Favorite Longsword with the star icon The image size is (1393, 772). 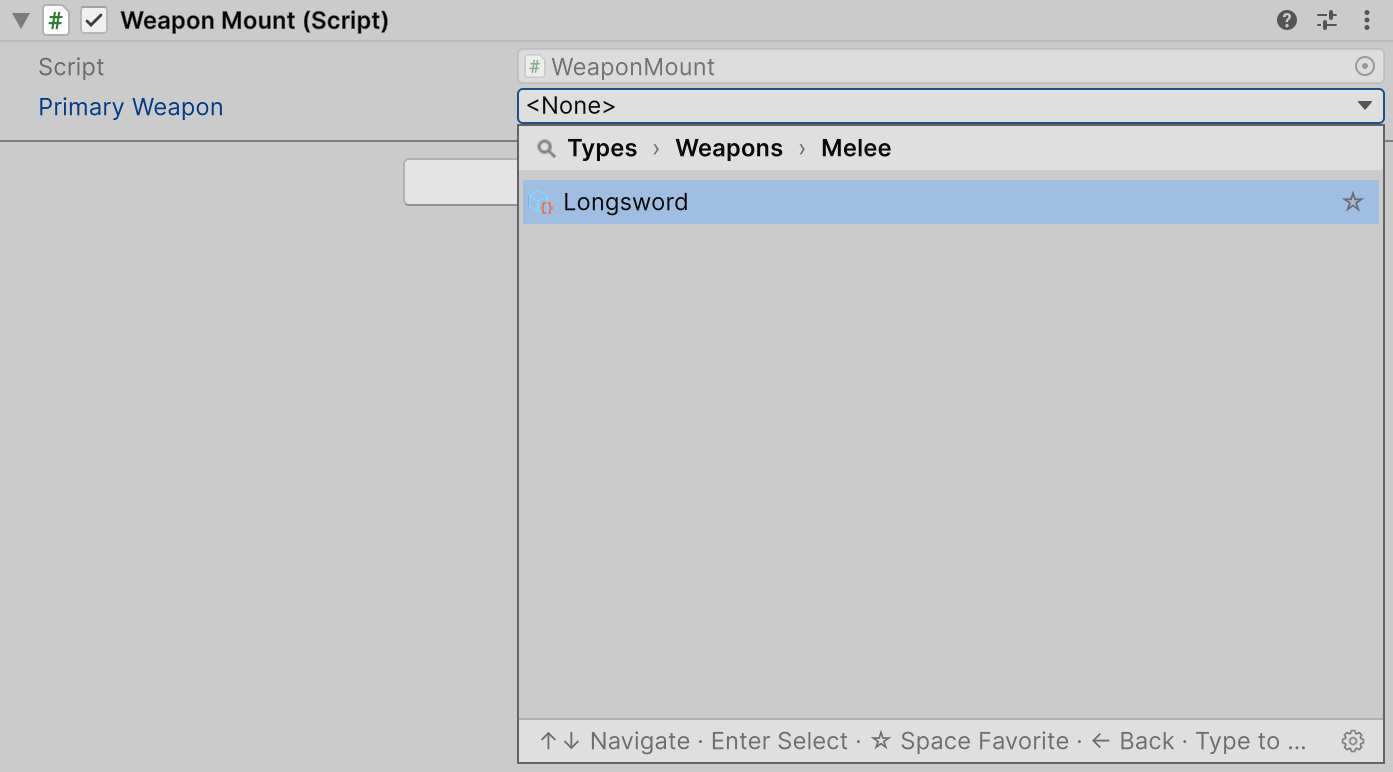click(1353, 202)
